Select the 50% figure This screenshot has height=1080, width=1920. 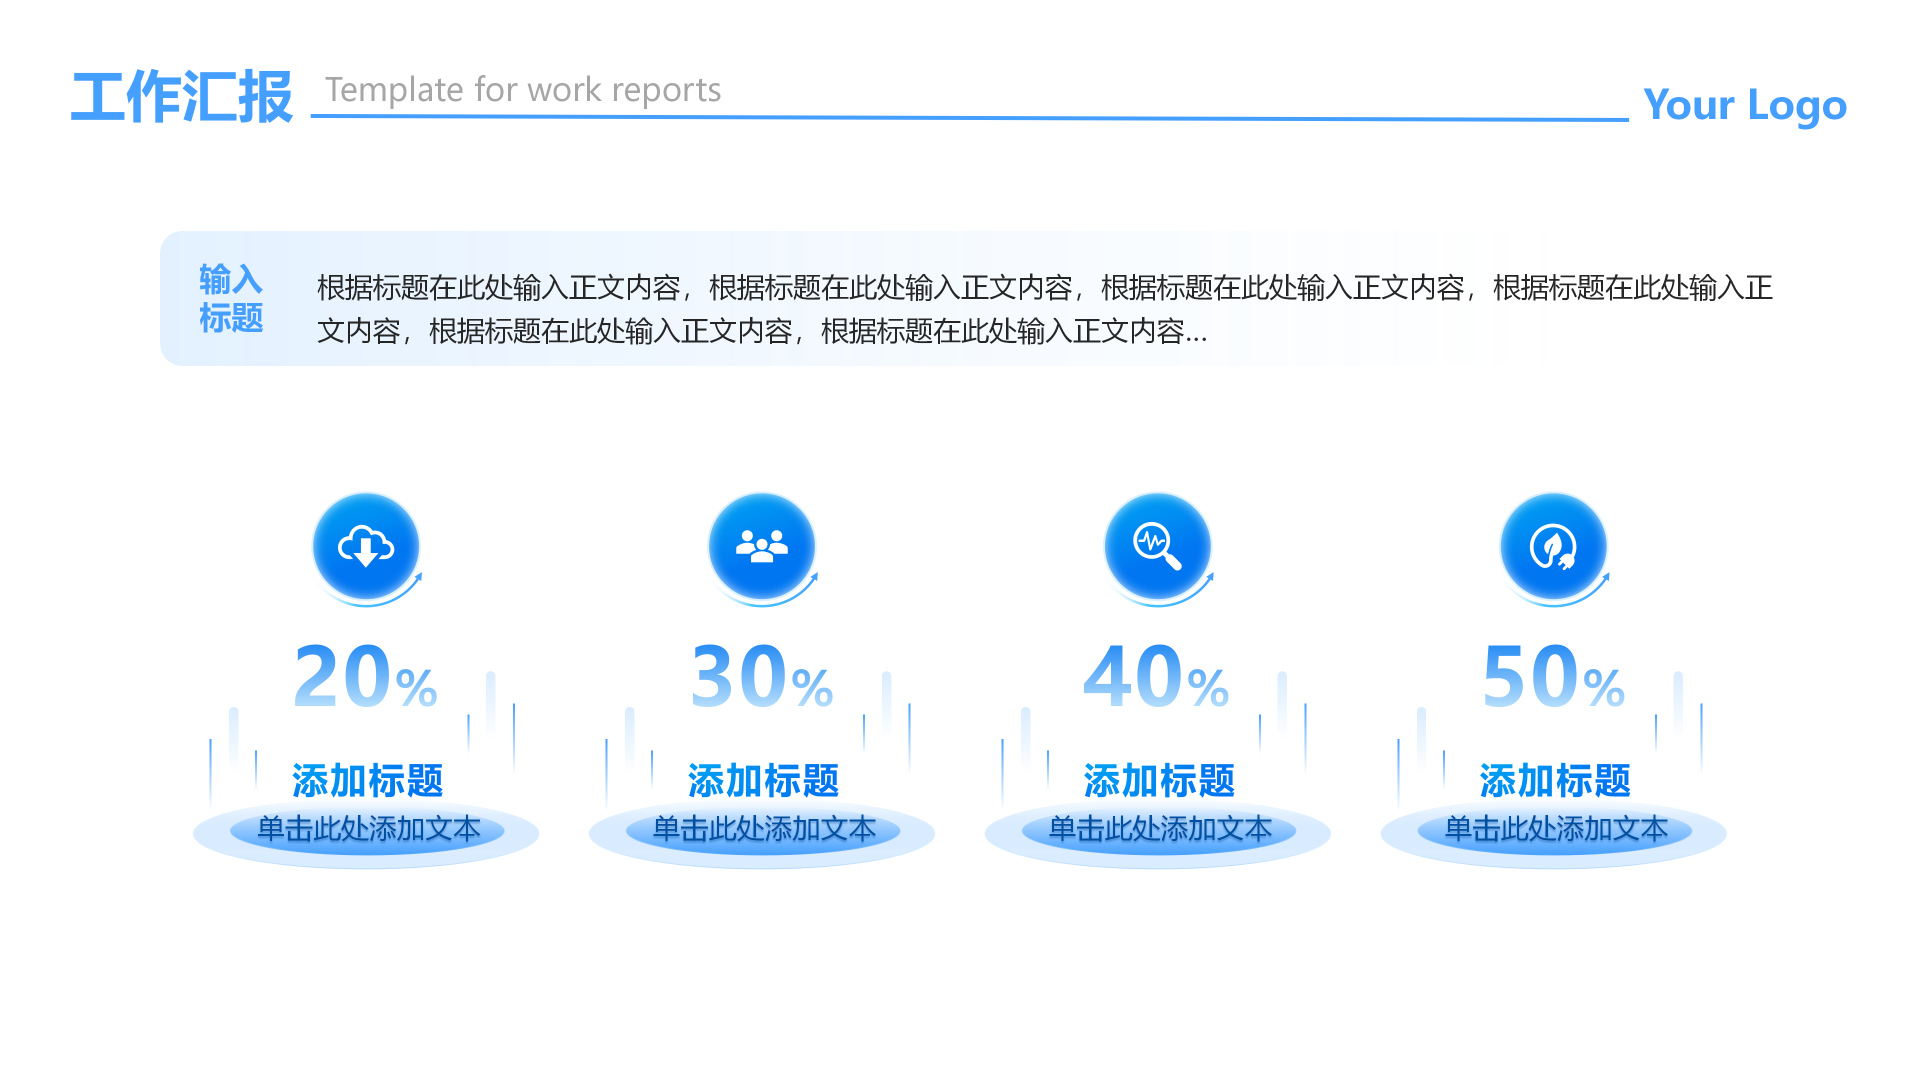click(x=1553, y=678)
